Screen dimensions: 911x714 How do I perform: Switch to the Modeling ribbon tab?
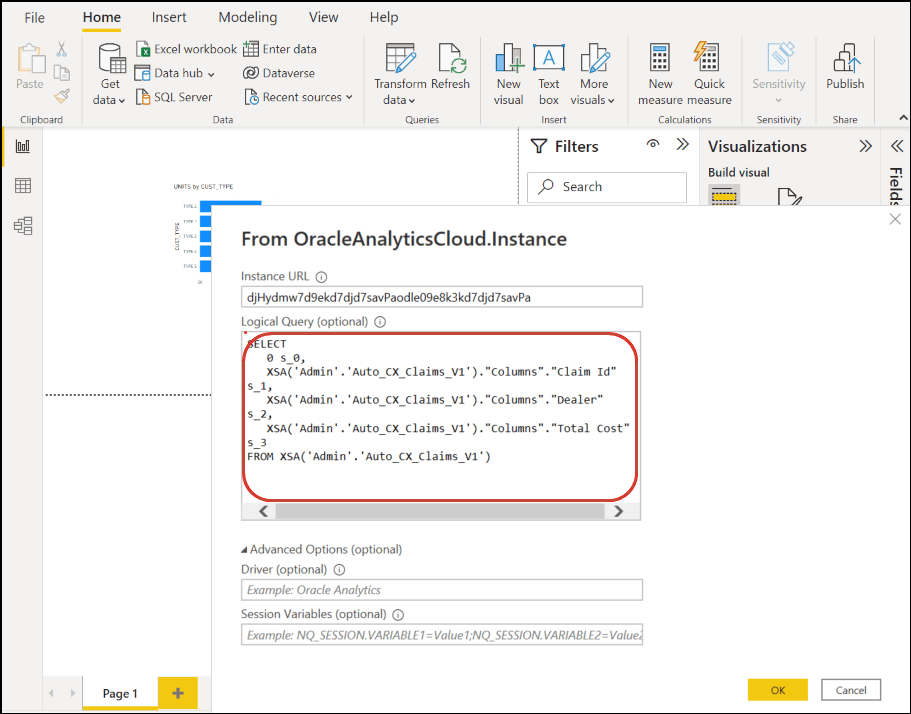(246, 17)
